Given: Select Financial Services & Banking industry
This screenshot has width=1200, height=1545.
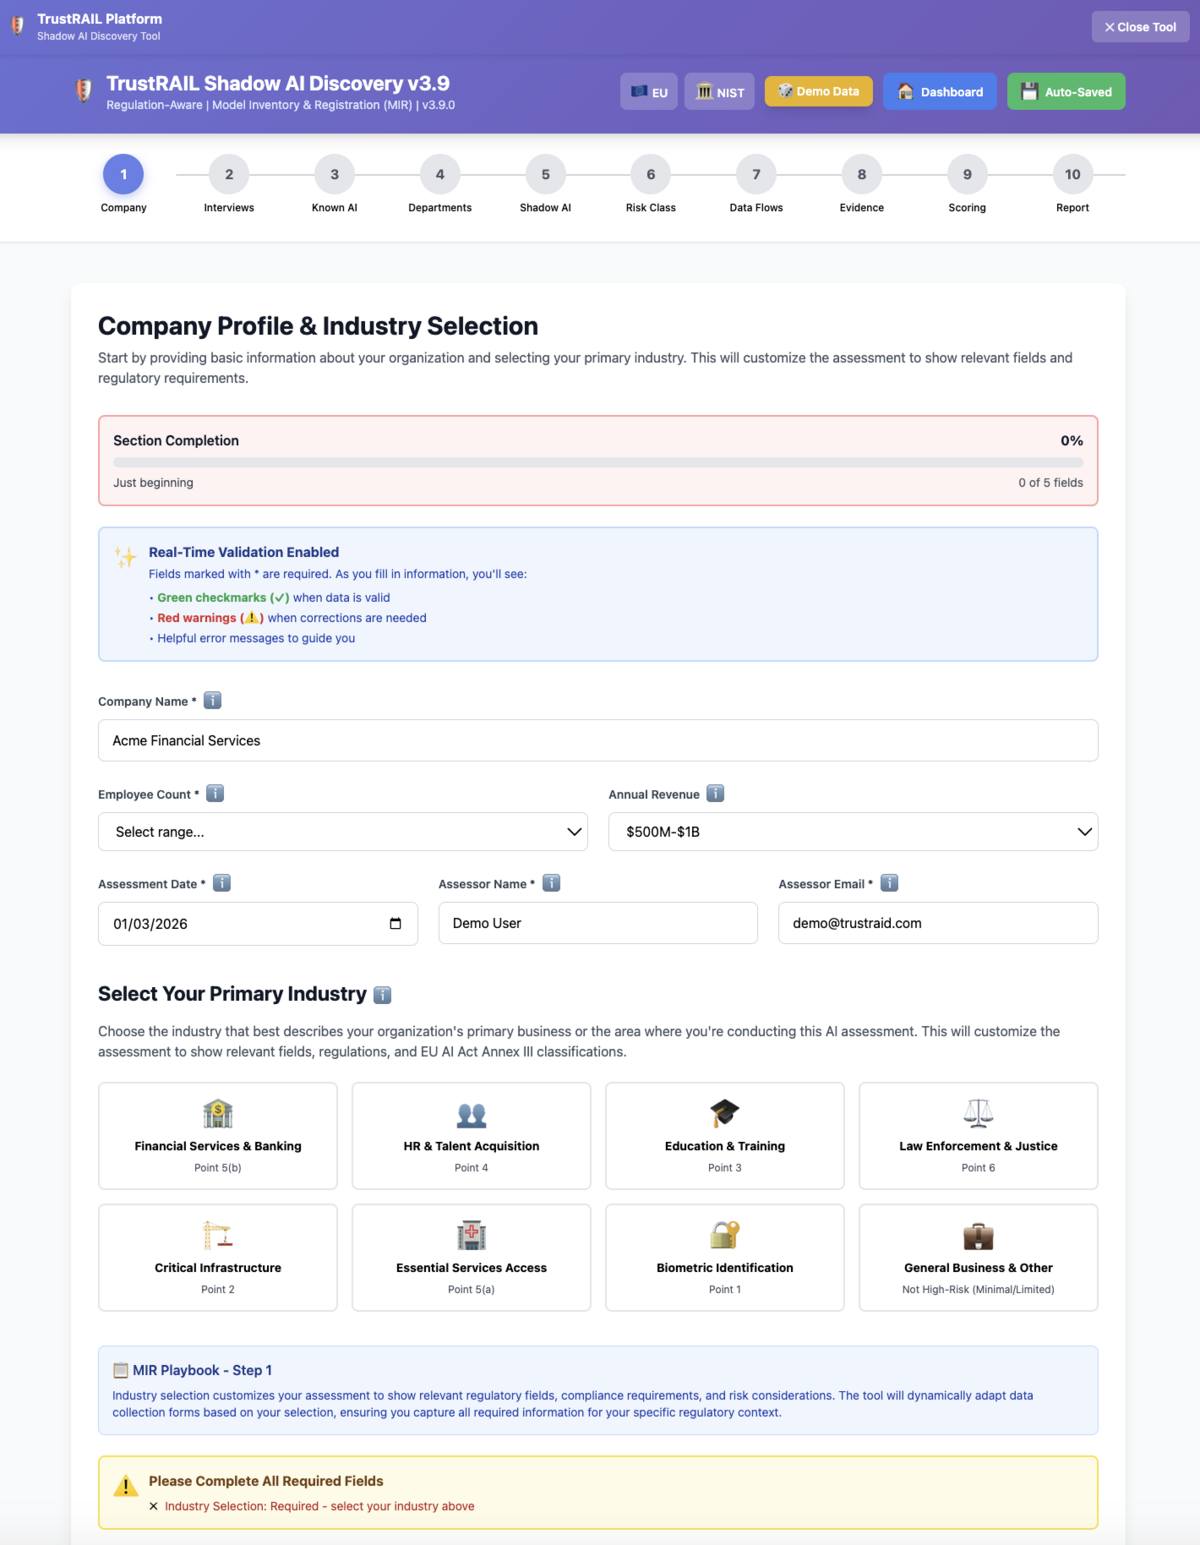Looking at the screenshot, I should pyautogui.click(x=217, y=1135).
